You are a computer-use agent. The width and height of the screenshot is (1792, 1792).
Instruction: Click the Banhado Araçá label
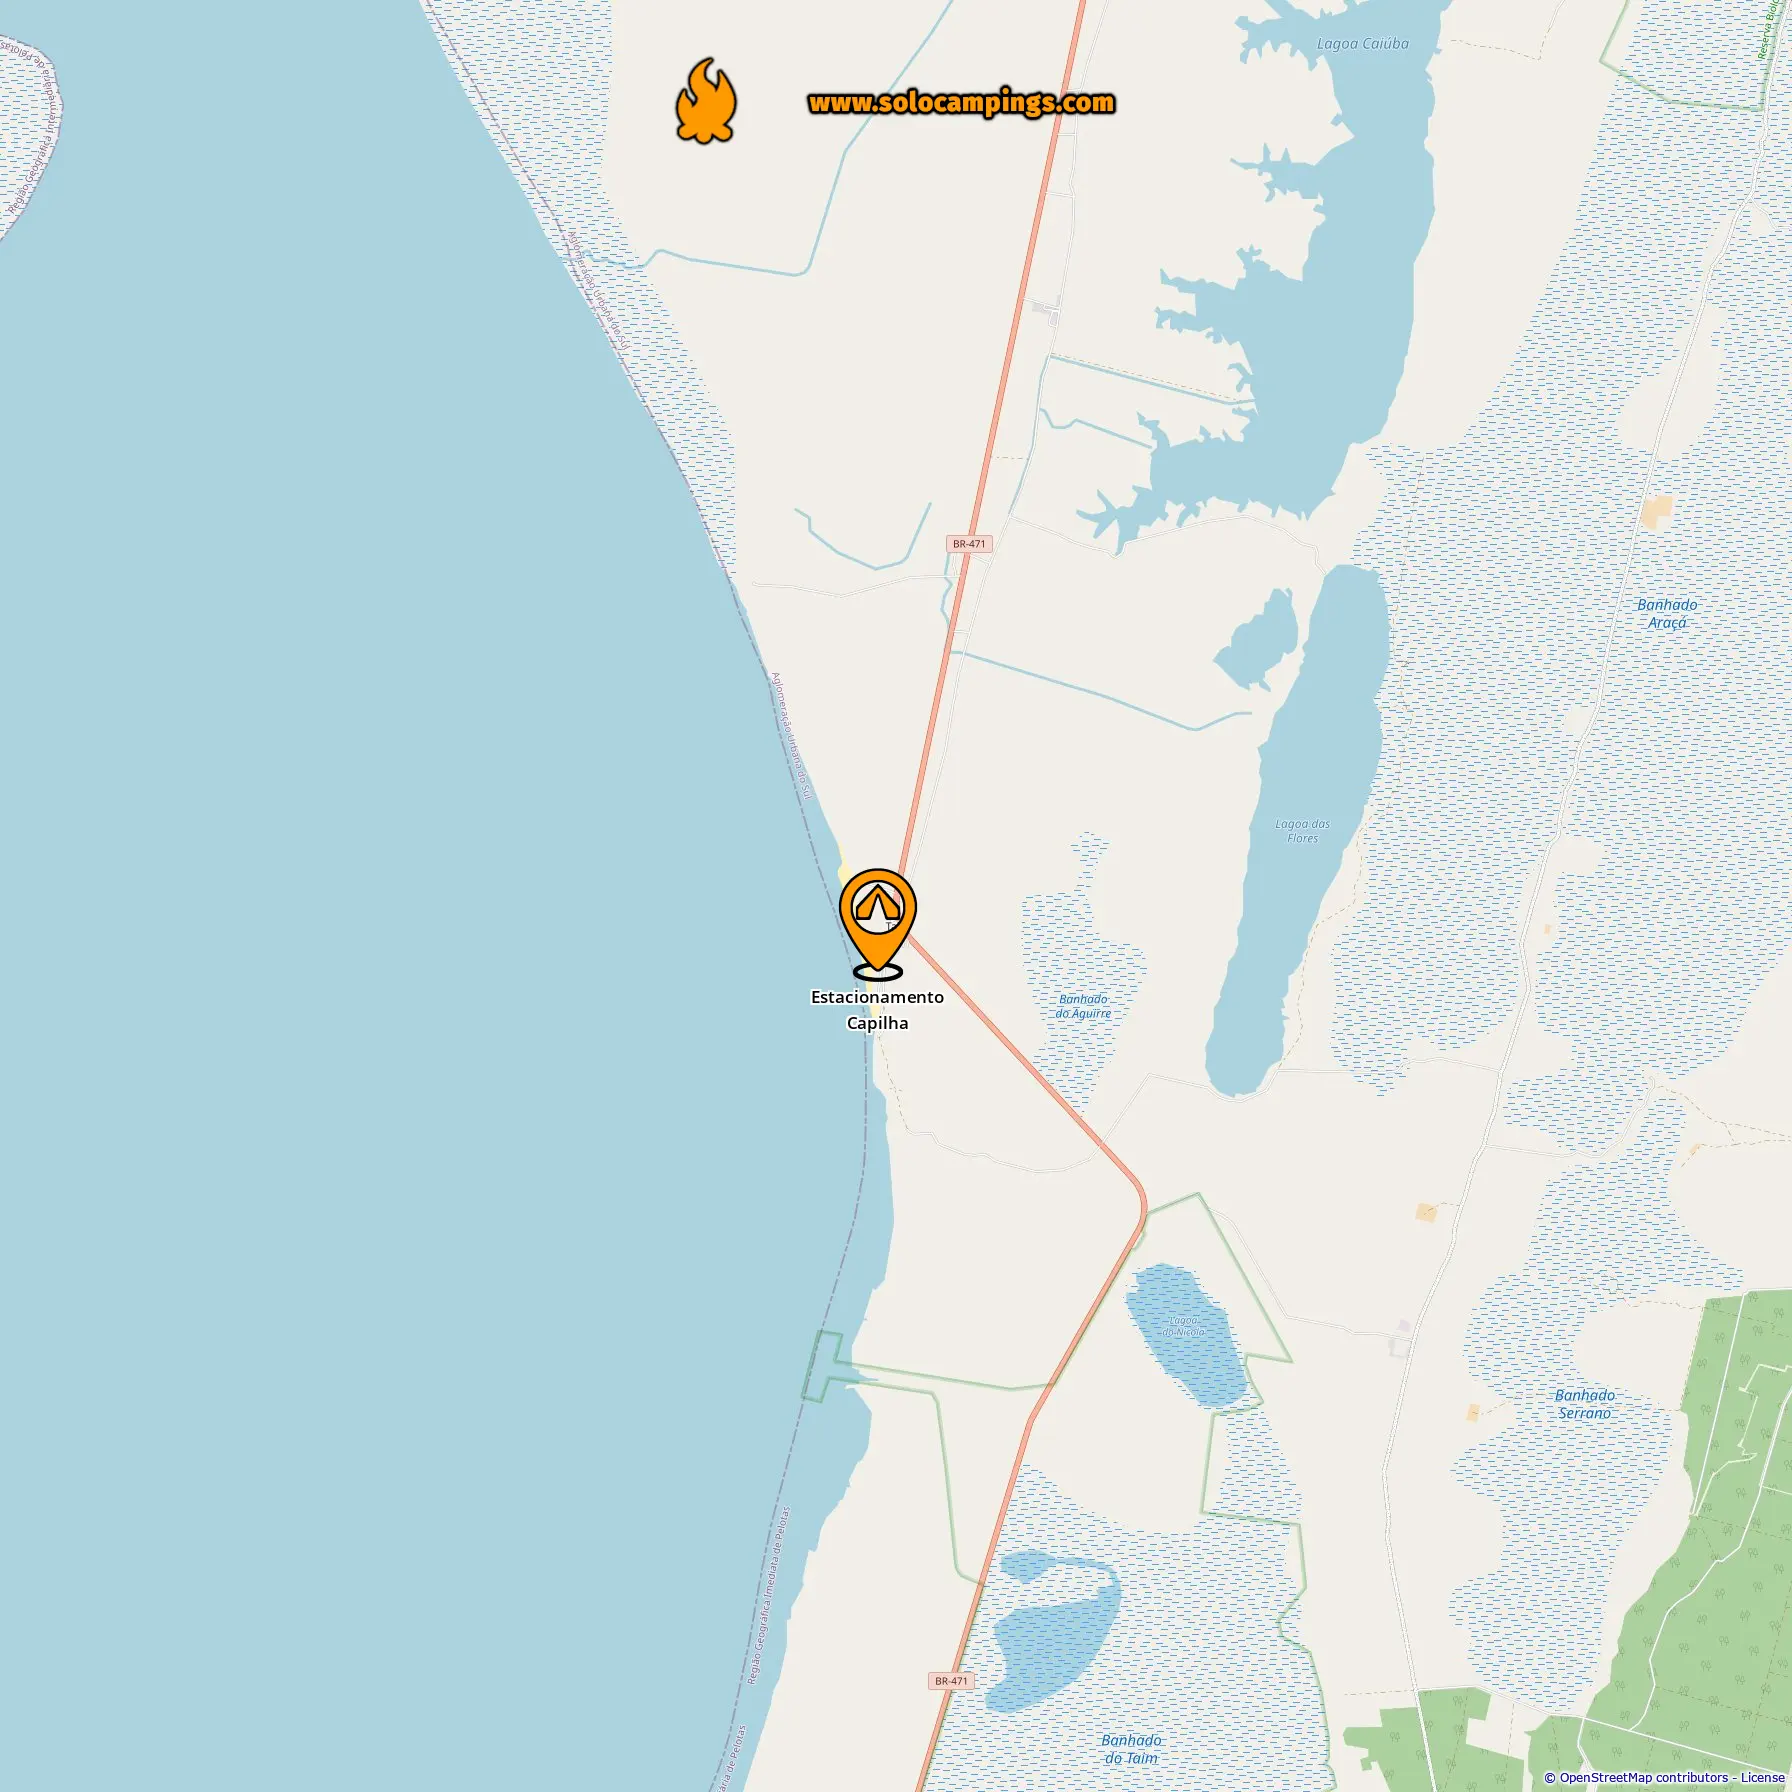pos(1667,613)
